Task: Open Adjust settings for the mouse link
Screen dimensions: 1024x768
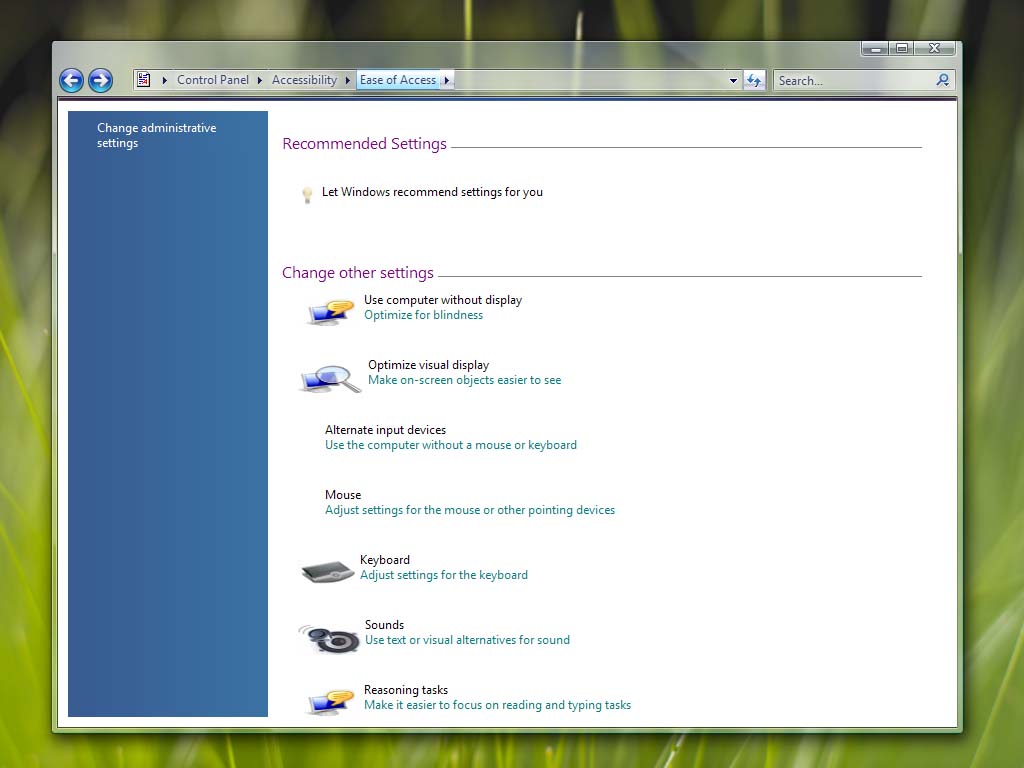Action: [470, 510]
